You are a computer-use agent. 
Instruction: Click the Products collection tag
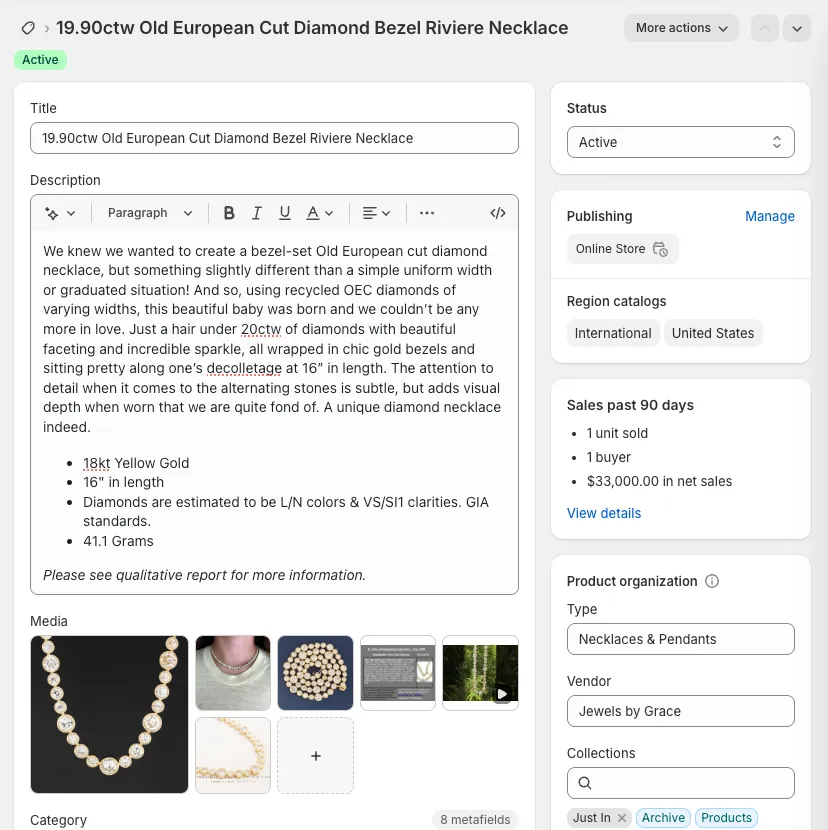click(x=726, y=818)
